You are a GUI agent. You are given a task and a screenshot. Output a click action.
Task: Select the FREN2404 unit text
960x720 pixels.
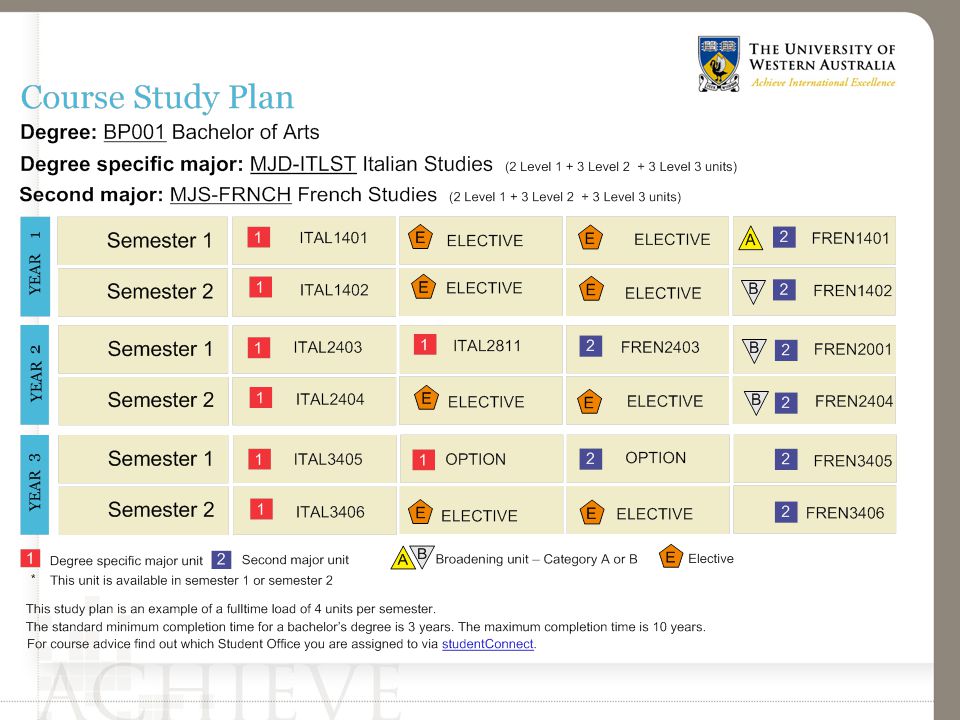point(854,402)
